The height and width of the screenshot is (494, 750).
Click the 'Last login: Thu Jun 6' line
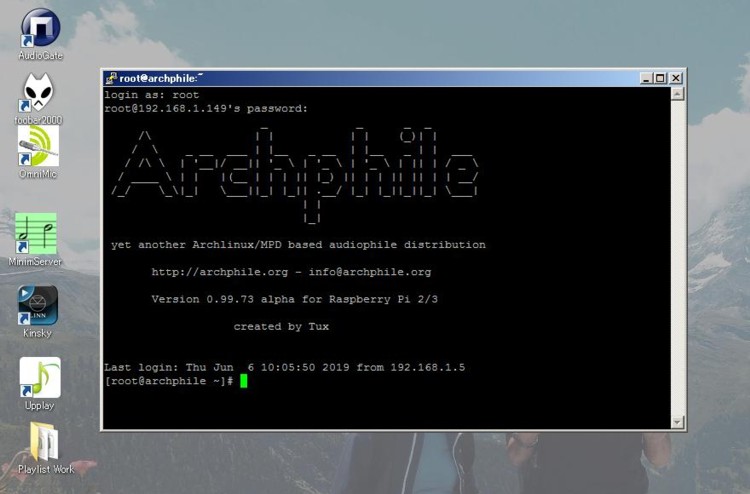pos(285,368)
